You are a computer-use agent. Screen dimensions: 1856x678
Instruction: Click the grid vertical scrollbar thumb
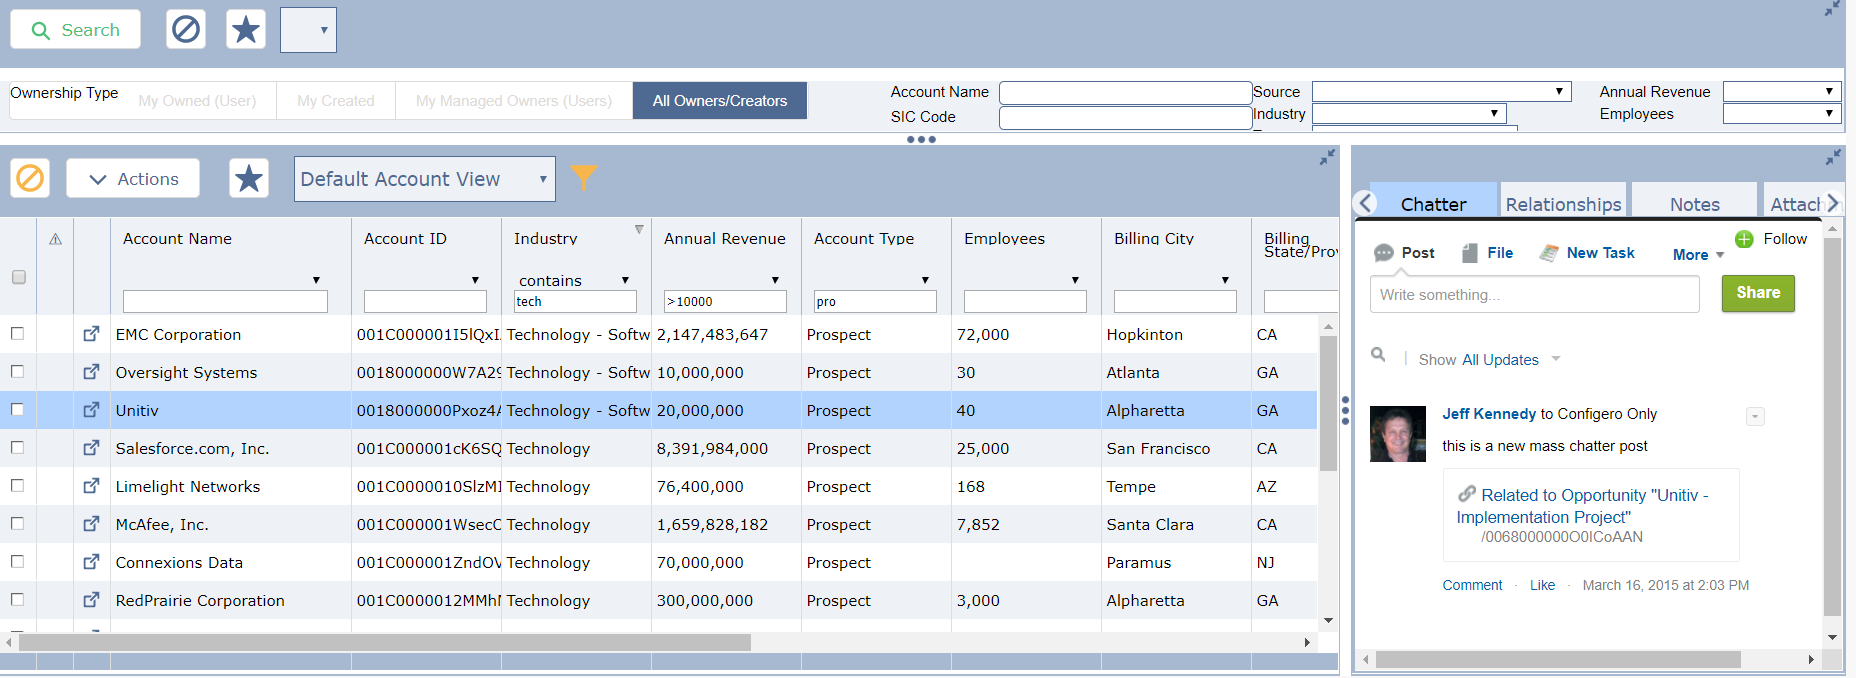point(1328,403)
